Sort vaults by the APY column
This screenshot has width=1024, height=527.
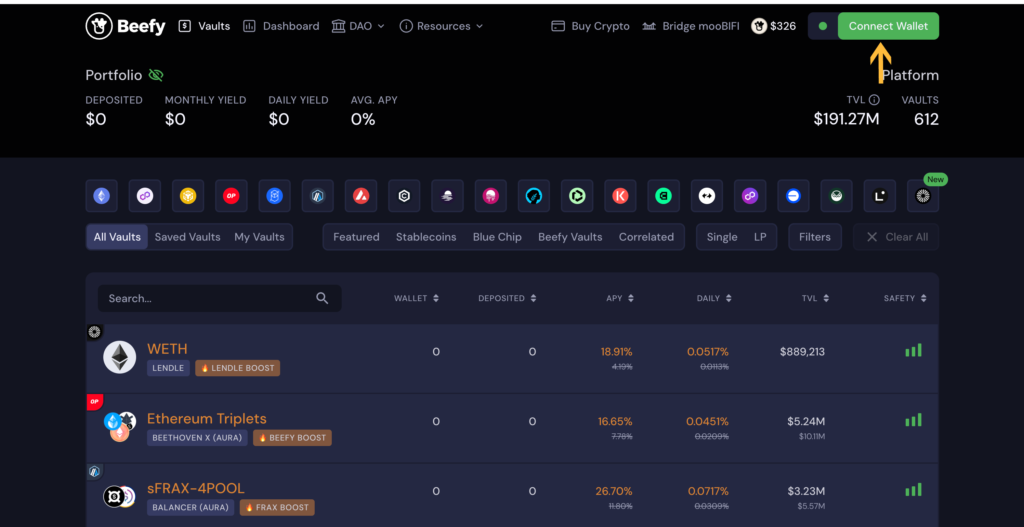pyautogui.click(x=620, y=298)
